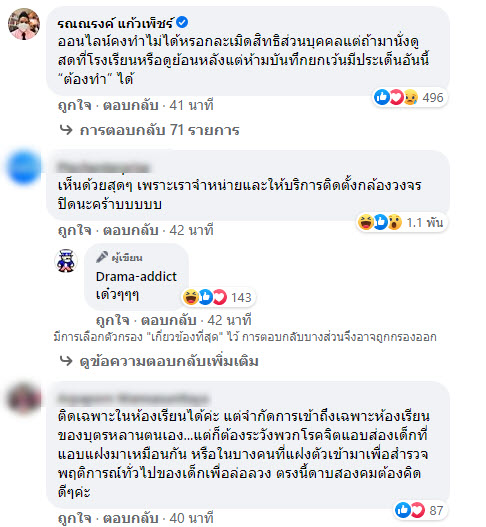Like the CCTV installer comment
Image resolution: width=486 pixels, height=527 pixels.
pos(75,230)
